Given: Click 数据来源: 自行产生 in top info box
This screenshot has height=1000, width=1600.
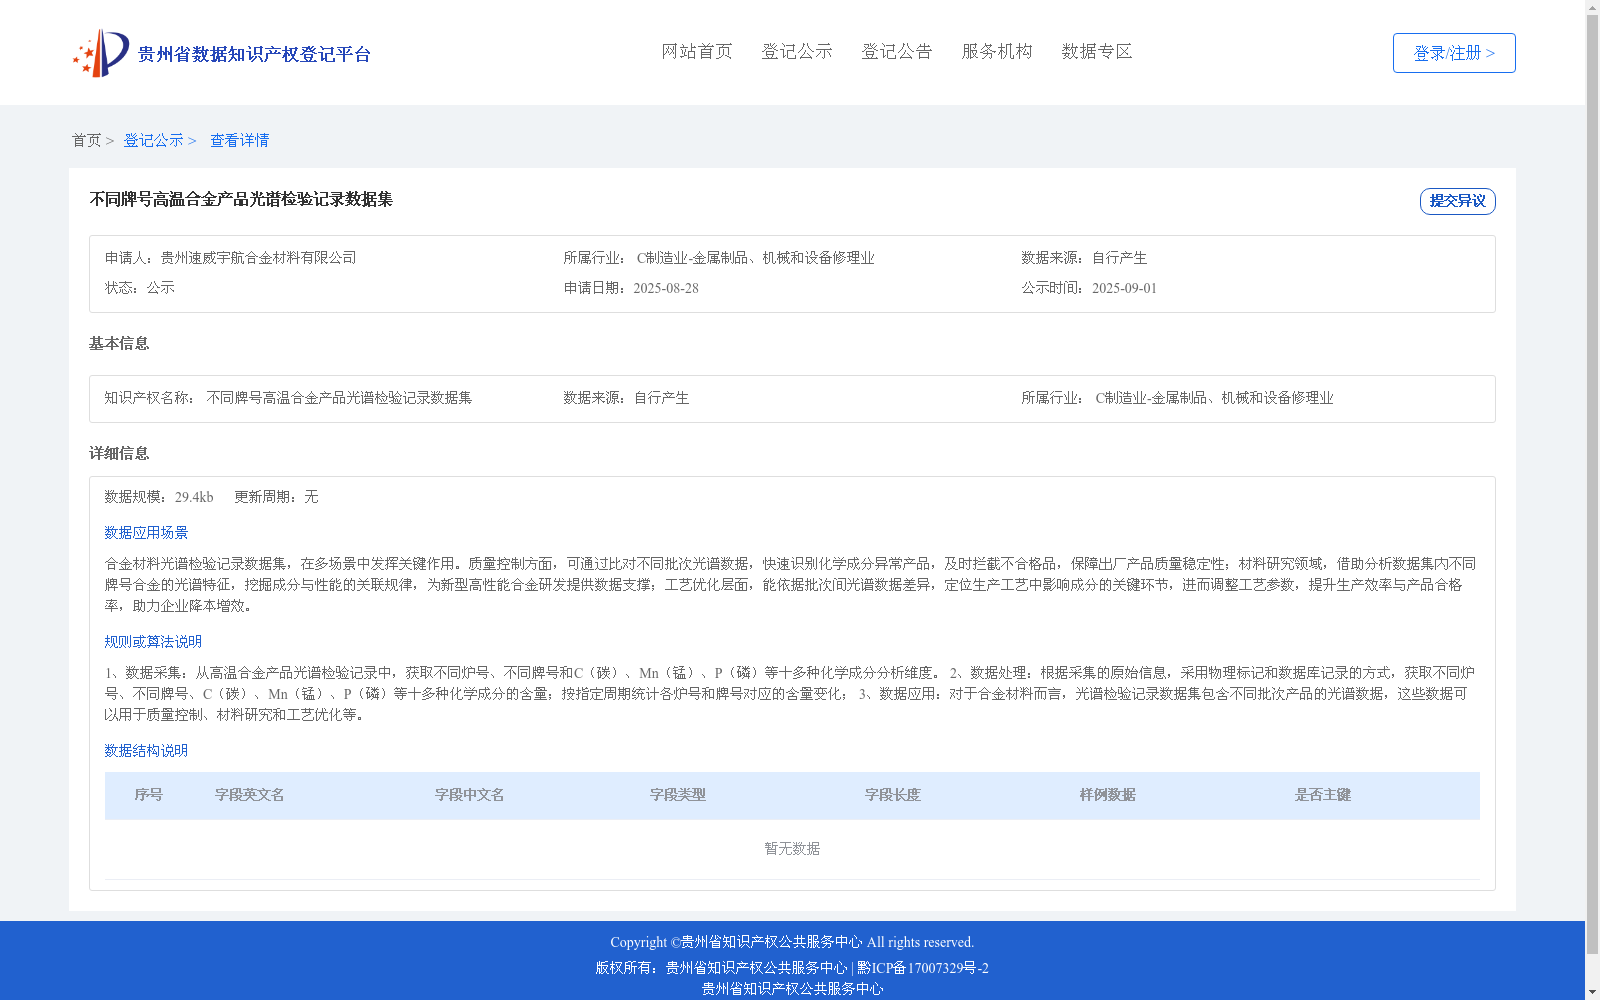Looking at the screenshot, I should point(1084,258).
